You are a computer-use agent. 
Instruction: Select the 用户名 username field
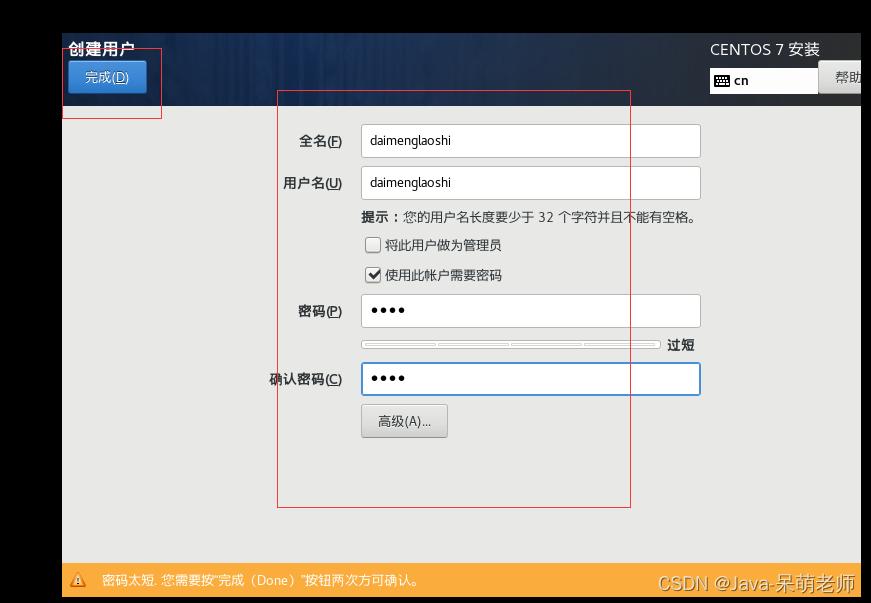click(x=530, y=183)
